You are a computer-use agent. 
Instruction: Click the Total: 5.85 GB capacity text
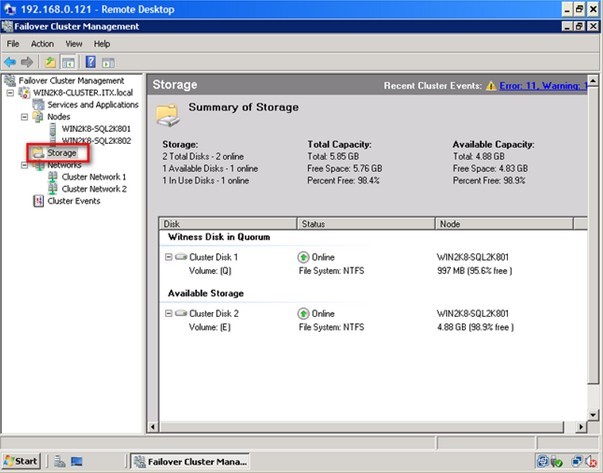[x=333, y=157]
